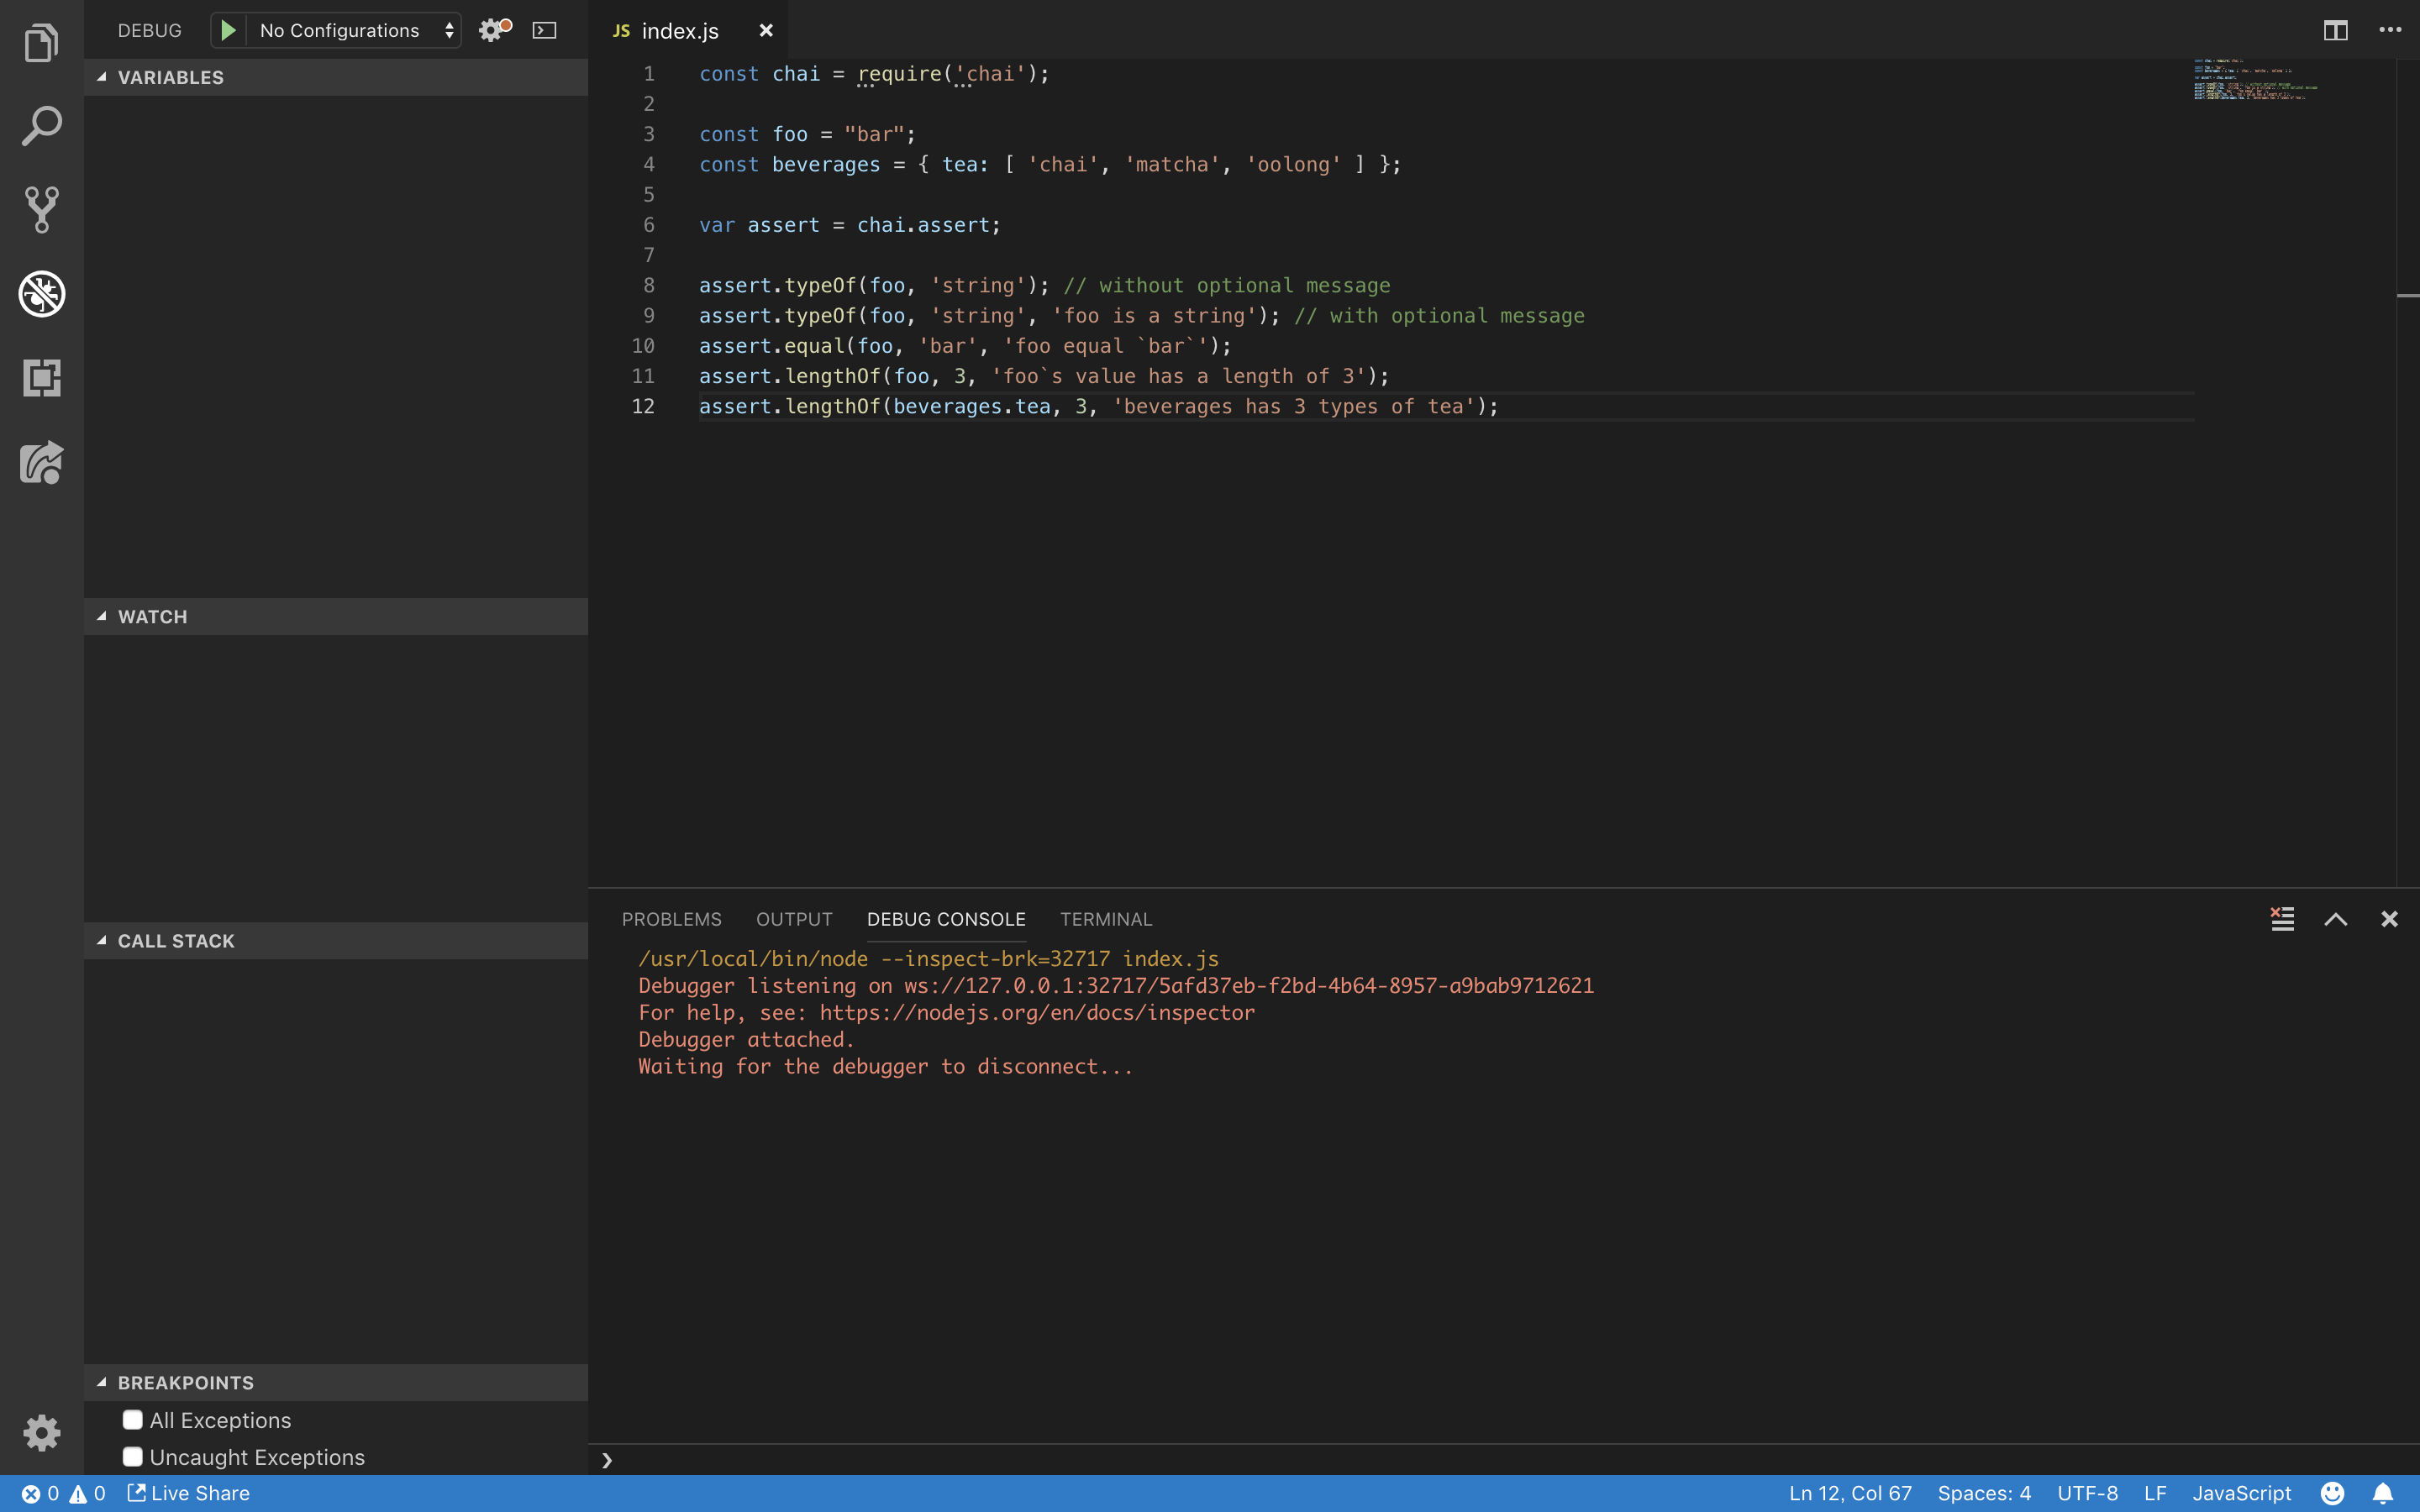Click the 'Debugger listening on ws://' line
2420x1512 pixels.
1116,986
